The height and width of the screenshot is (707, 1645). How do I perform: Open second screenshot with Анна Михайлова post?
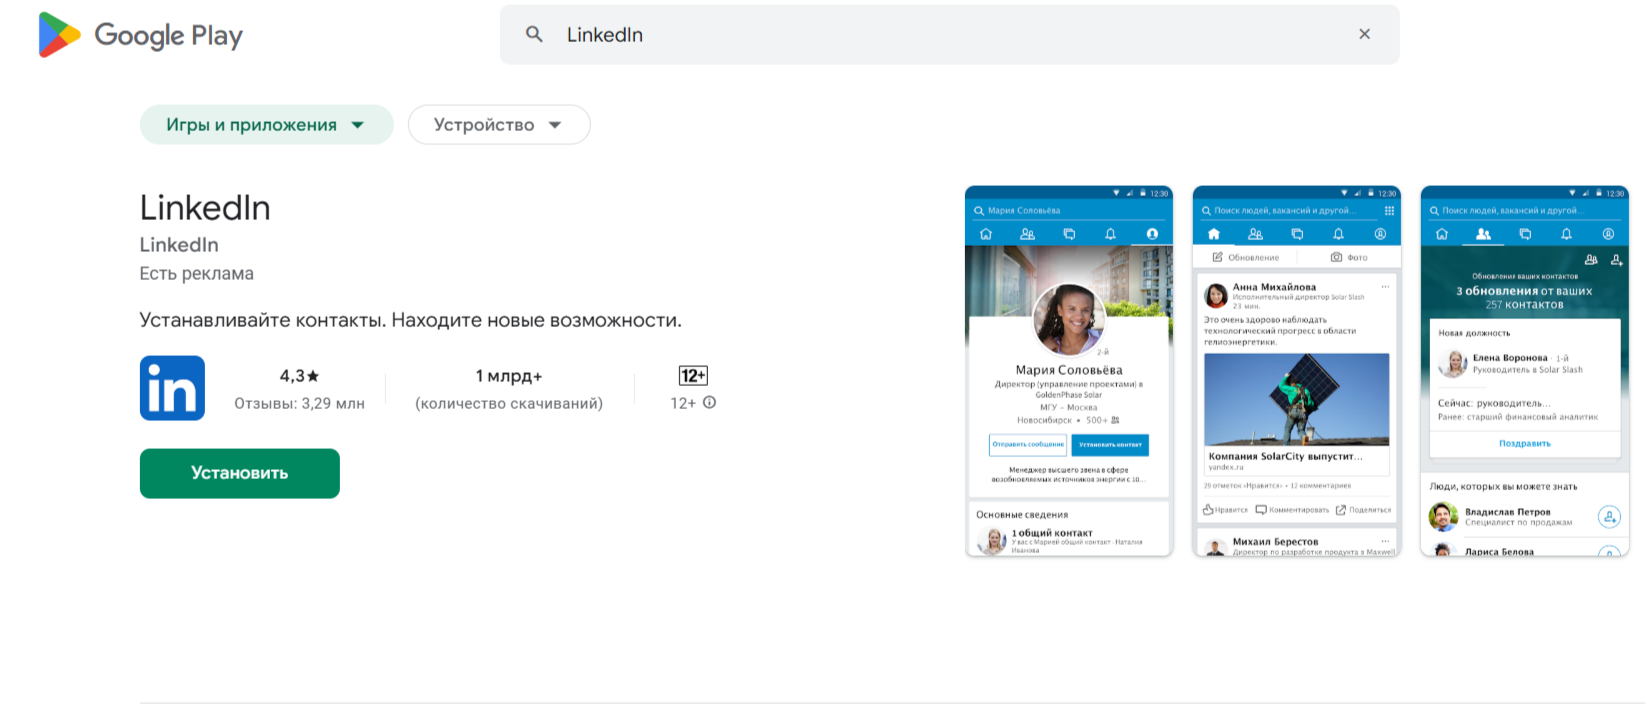1297,371
